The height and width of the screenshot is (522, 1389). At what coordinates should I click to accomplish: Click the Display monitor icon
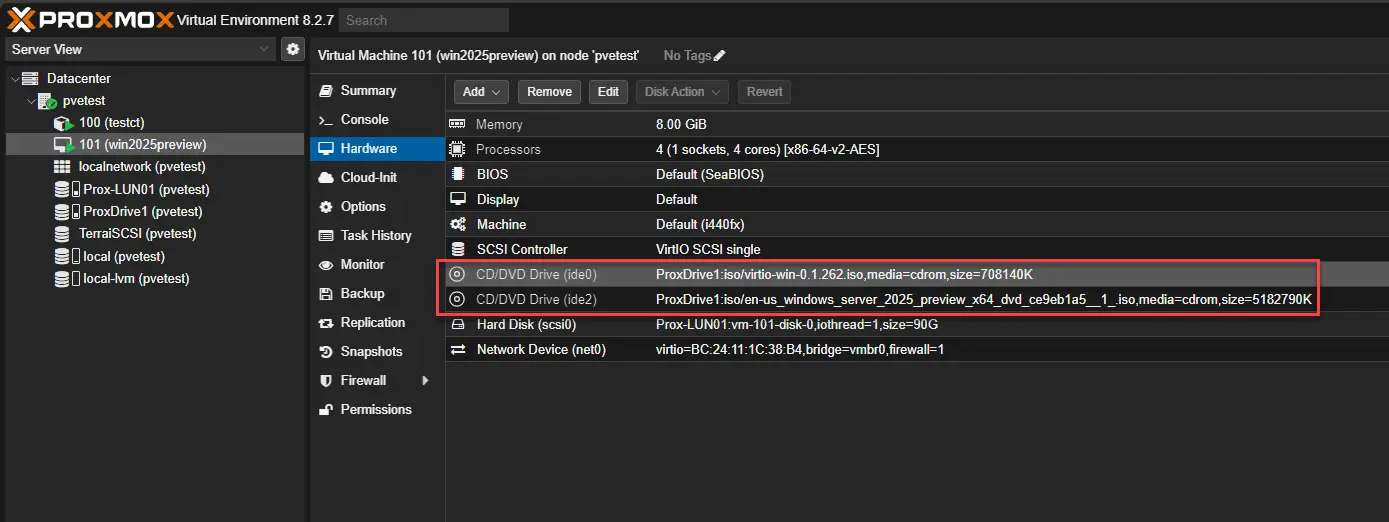pyautogui.click(x=458, y=199)
